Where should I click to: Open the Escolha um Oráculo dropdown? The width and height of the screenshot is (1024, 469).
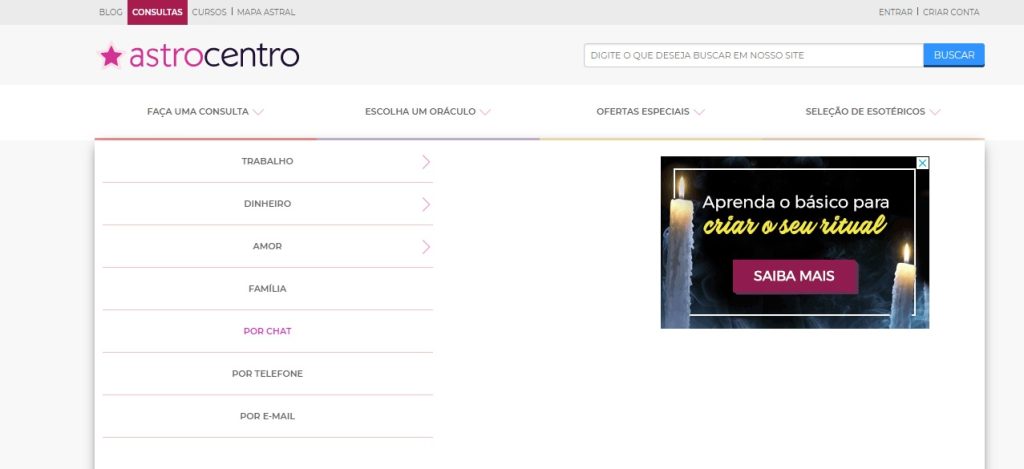click(428, 112)
